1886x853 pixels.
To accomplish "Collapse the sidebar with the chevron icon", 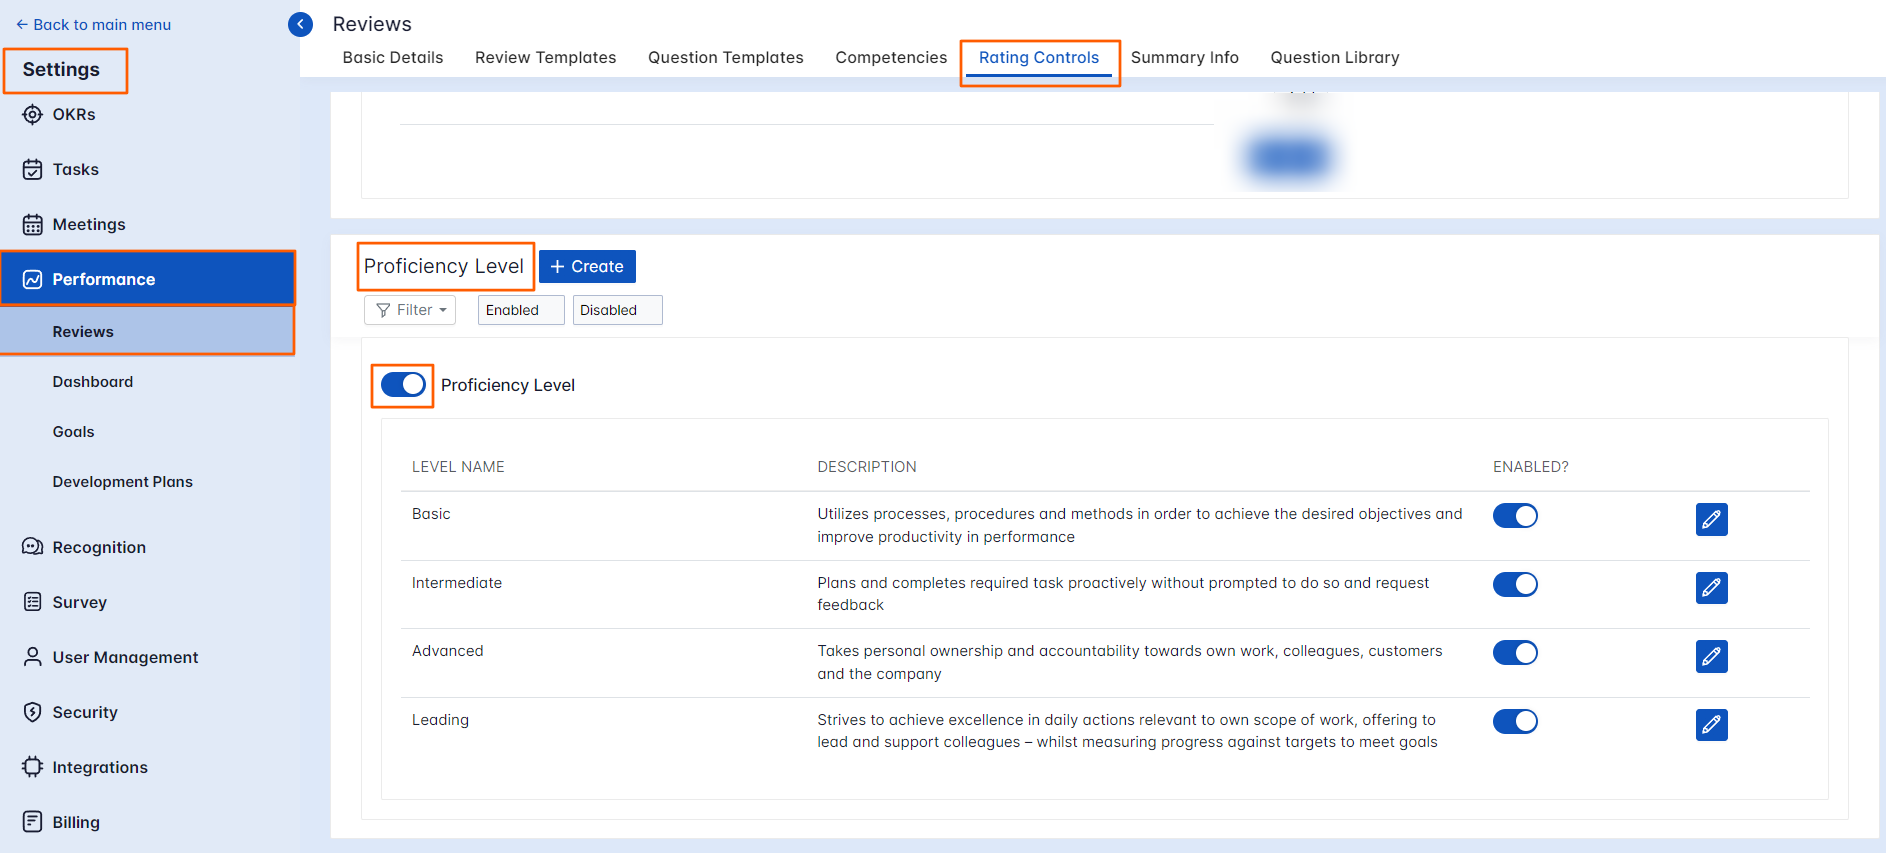I will pyautogui.click(x=300, y=24).
